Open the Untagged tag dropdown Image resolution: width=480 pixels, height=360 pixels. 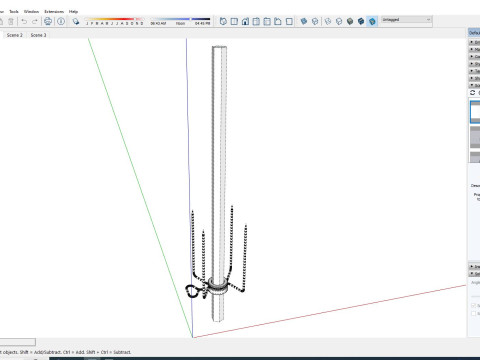tap(406, 20)
